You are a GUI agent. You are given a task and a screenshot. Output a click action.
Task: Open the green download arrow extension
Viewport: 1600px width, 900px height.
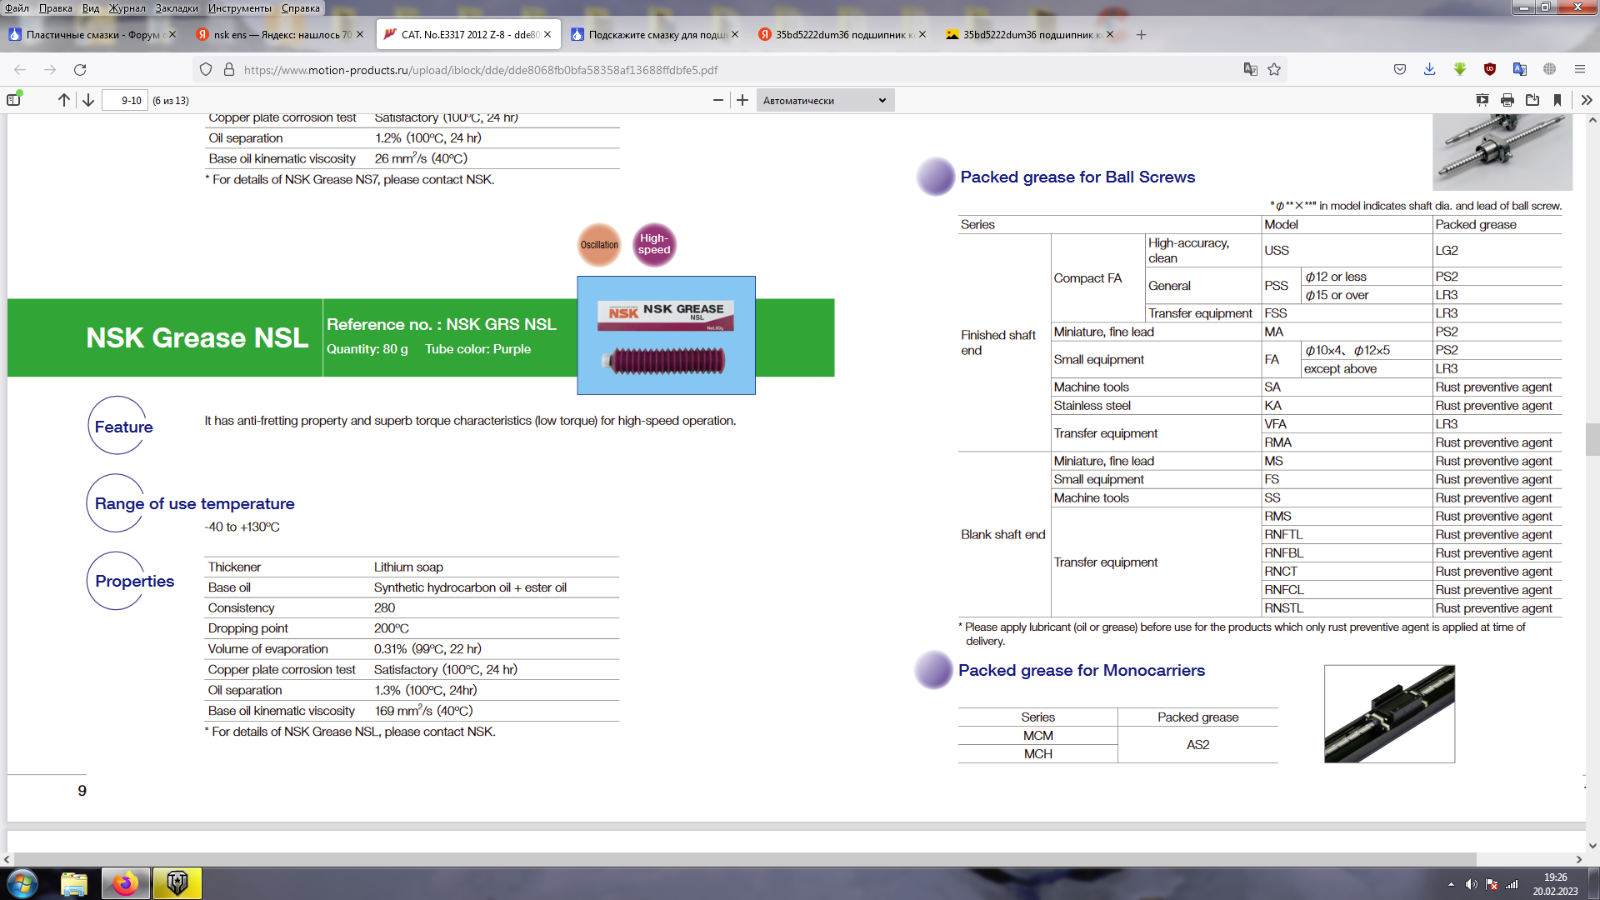click(1460, 69)
